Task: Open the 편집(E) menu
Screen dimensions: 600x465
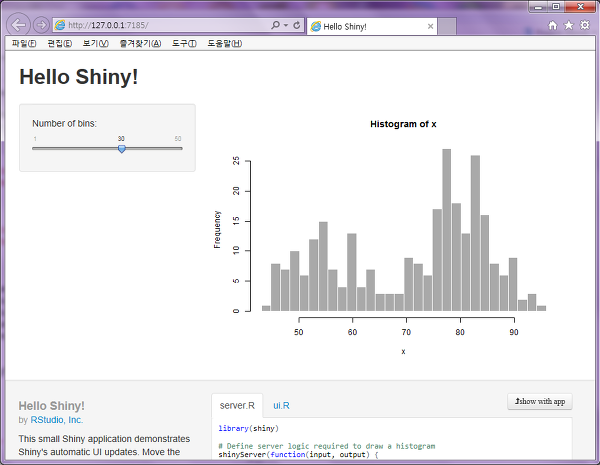Action: click(x=59, y=43)
